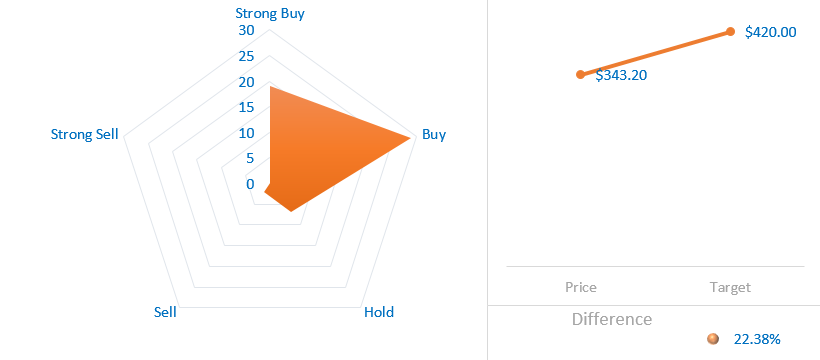Click the Strong Buy axis label
This screenshot has width=820, height=360.
point(270,13)
